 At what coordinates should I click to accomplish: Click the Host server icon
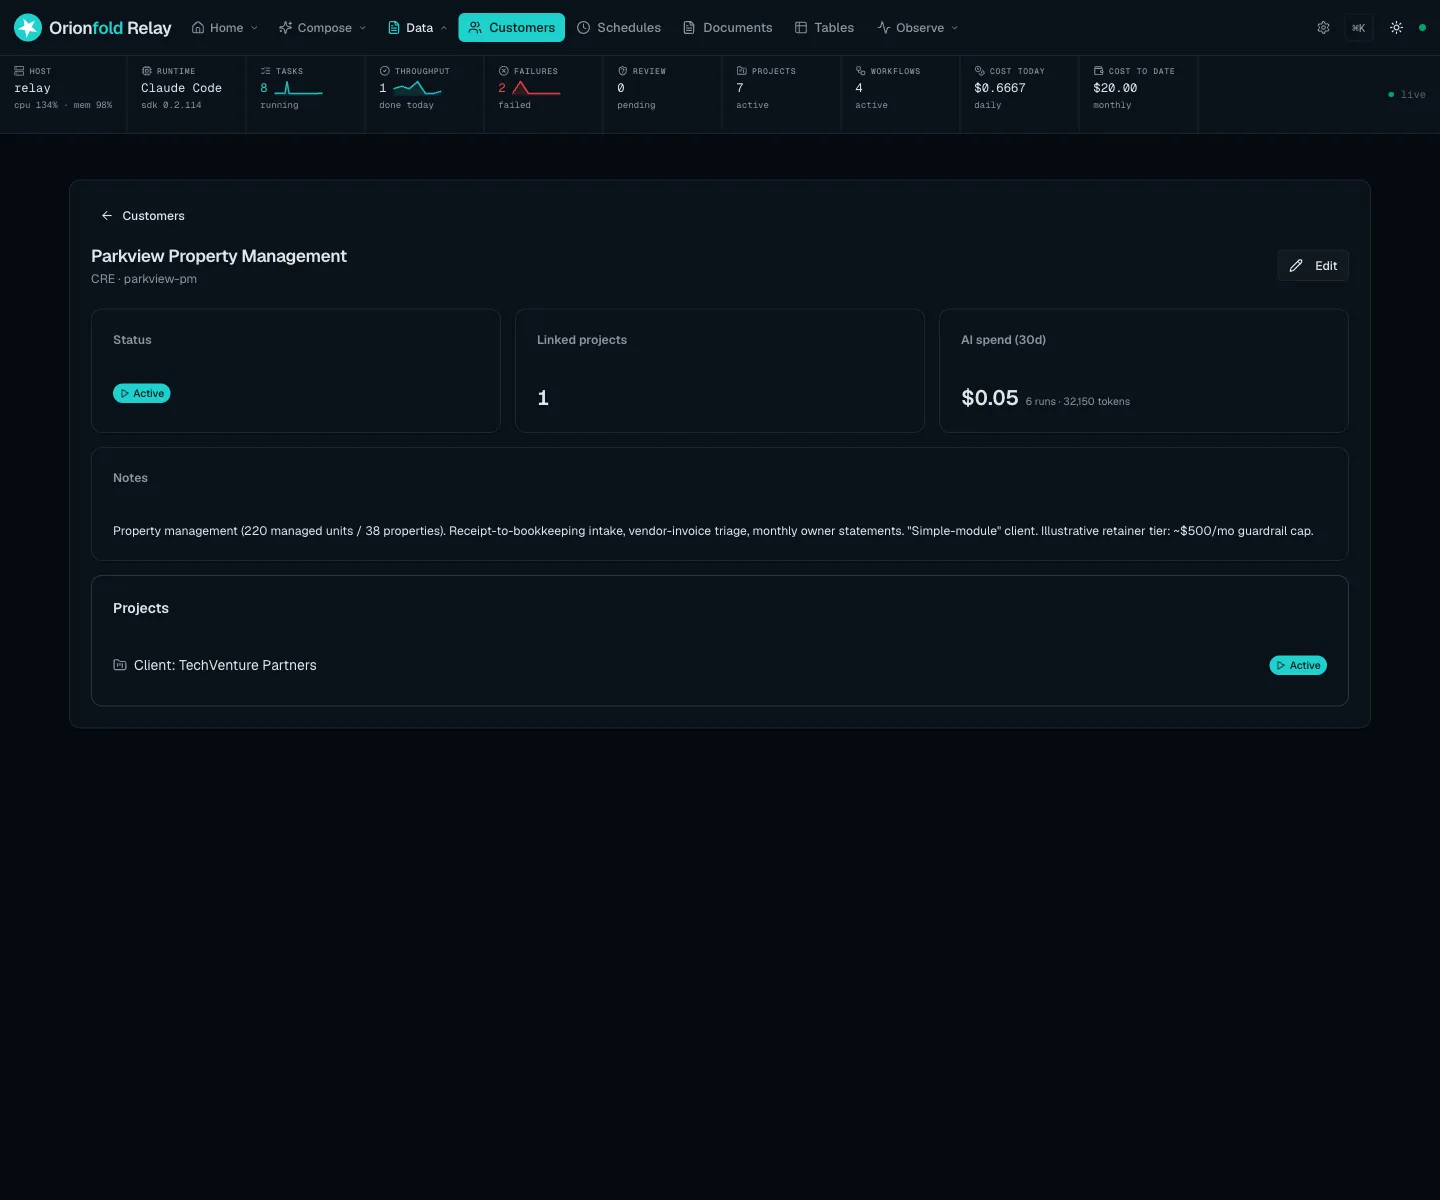tap(19, 71)
